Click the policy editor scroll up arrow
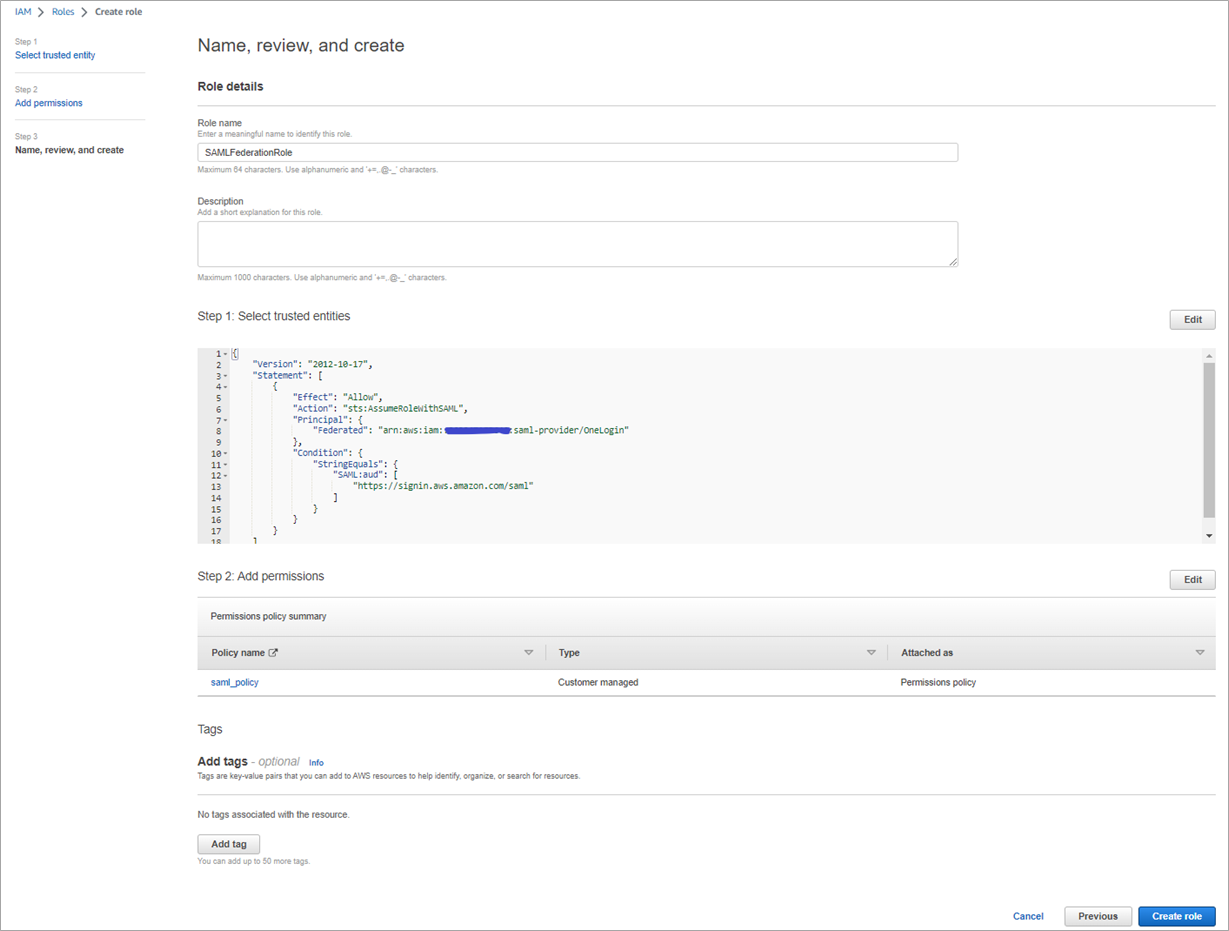 (1209, 356)
